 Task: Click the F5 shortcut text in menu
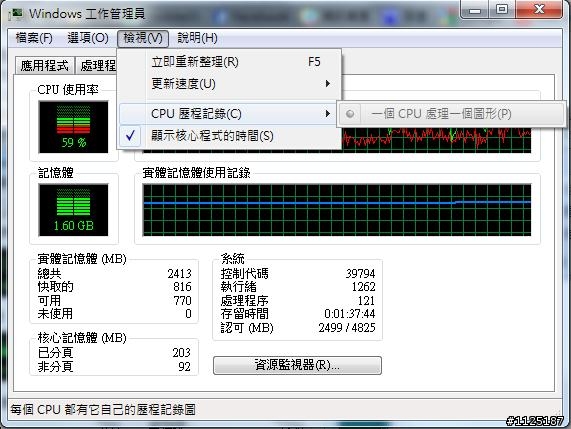[314, 62]
